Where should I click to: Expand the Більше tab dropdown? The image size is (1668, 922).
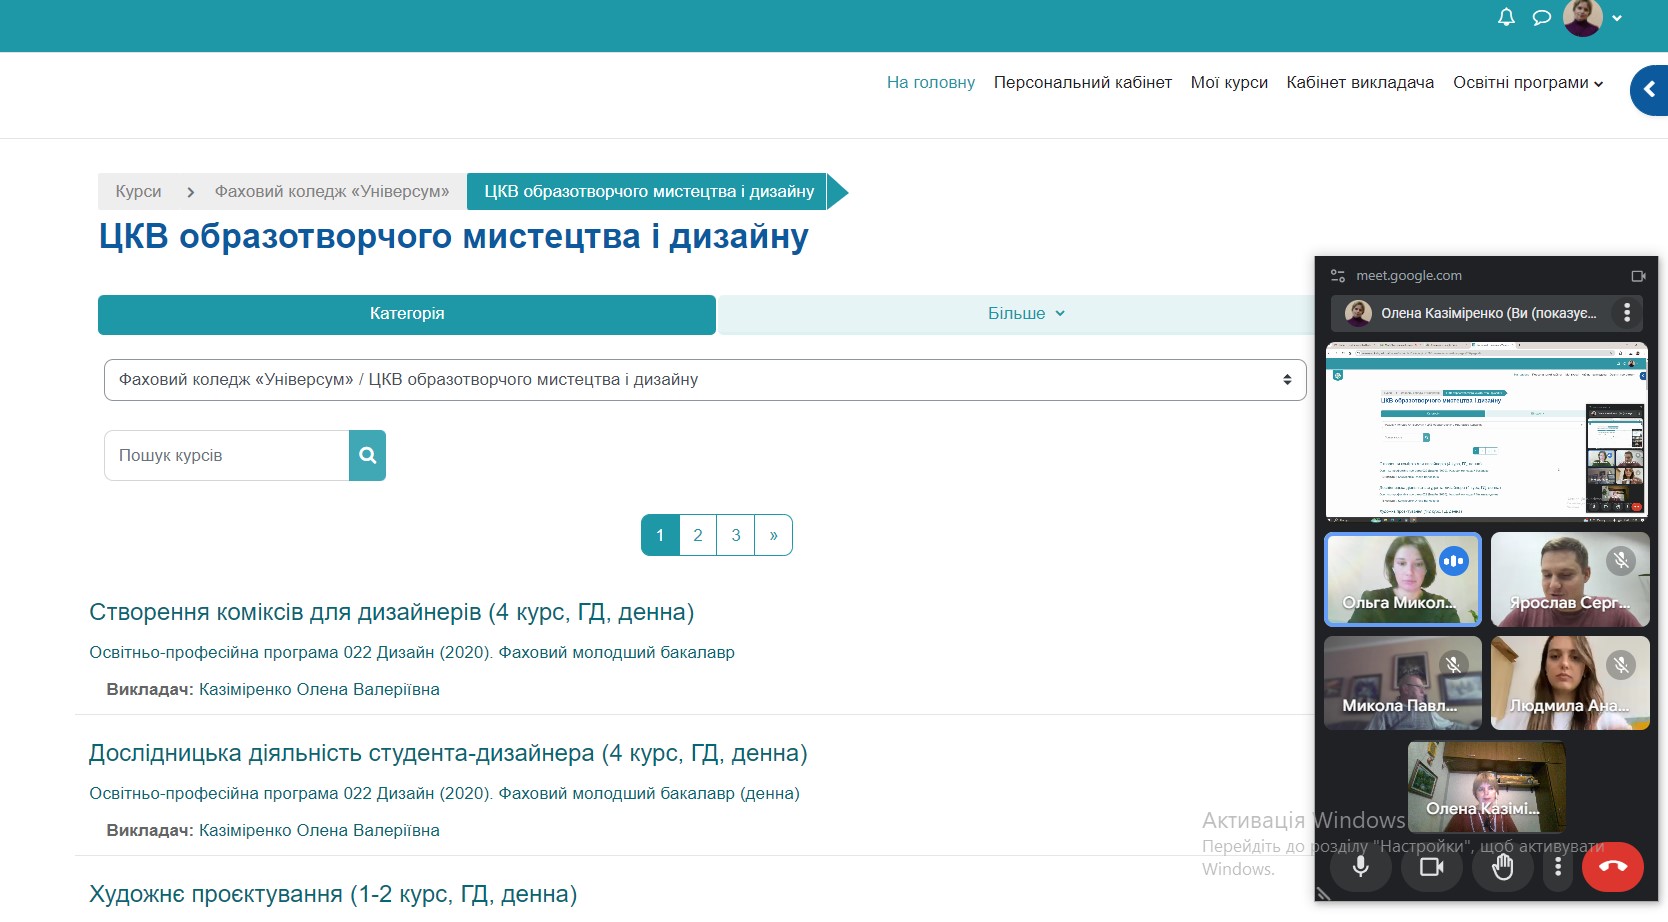coord(1025,314)
